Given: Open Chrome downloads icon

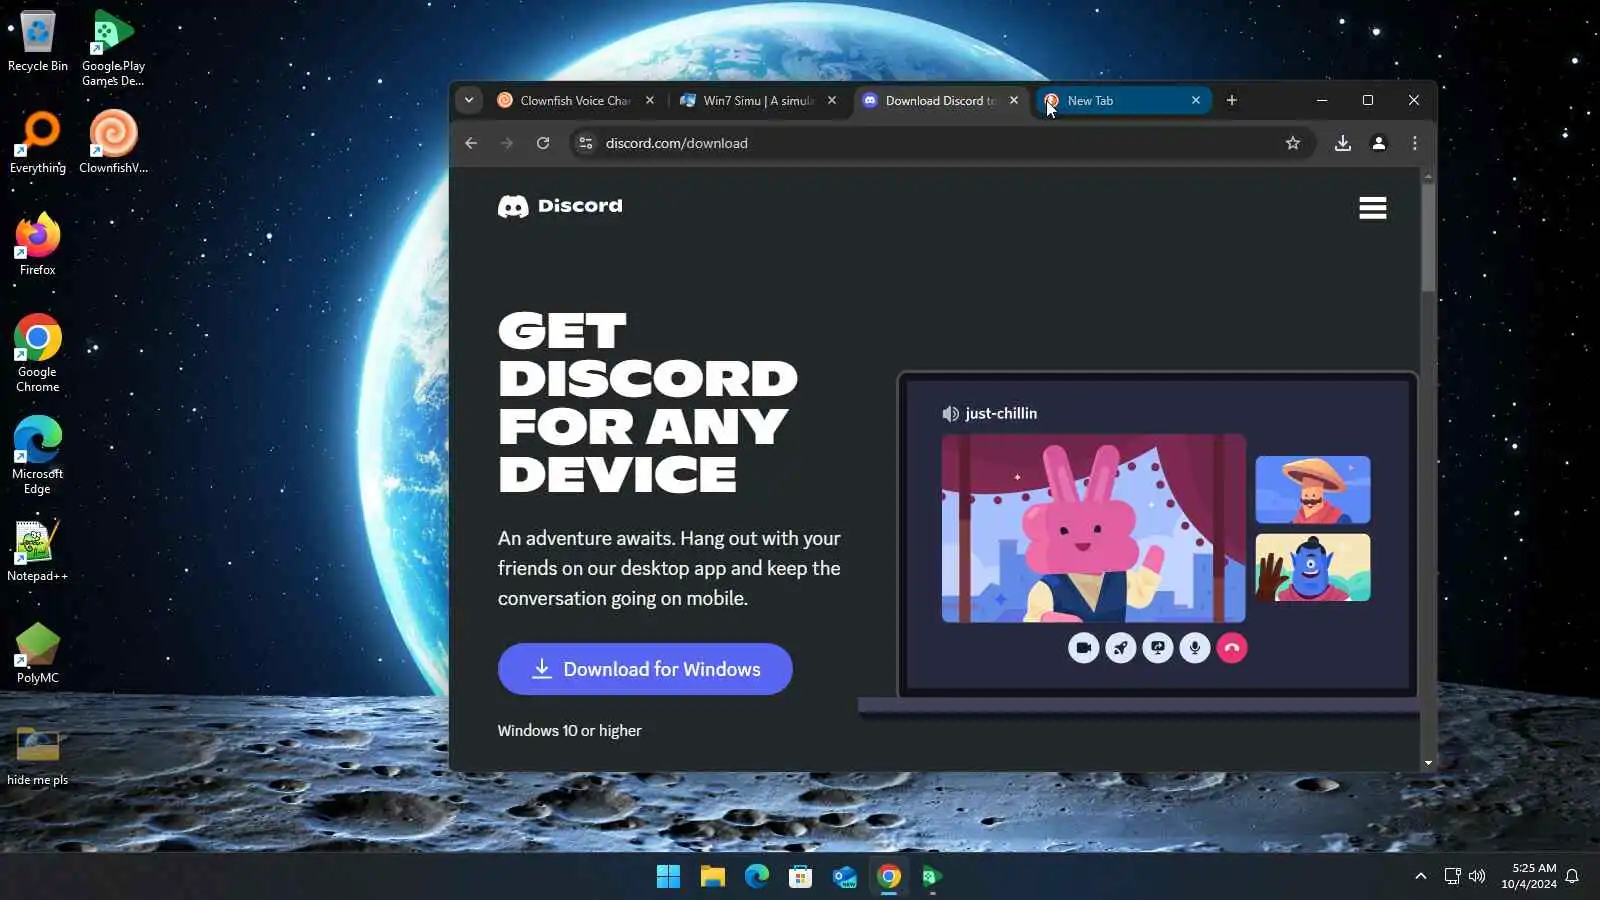Looking at the screenshot, I should point(1343,143).
